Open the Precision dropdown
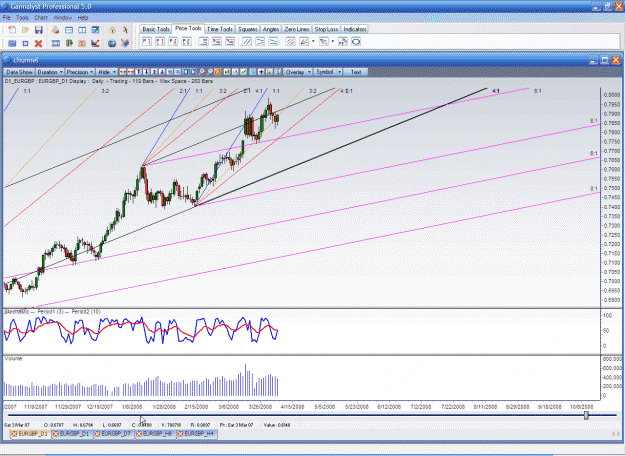The height and width of the screenshot is (456, 625). pos(80,72)
